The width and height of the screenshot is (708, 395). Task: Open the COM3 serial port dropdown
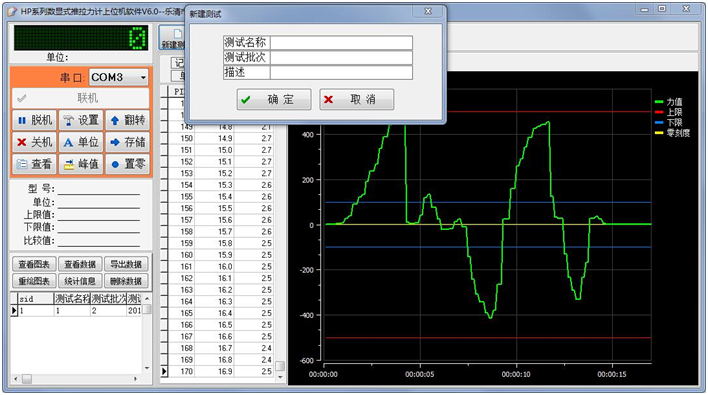coord(119,77)
